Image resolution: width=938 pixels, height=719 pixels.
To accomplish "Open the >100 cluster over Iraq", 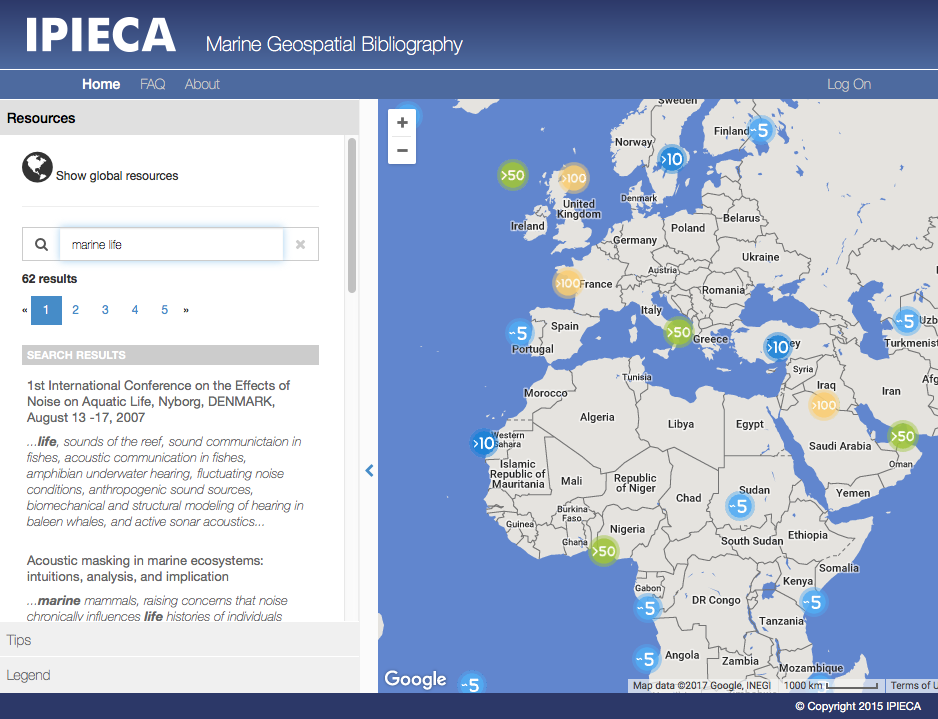I will pos(824,405).
